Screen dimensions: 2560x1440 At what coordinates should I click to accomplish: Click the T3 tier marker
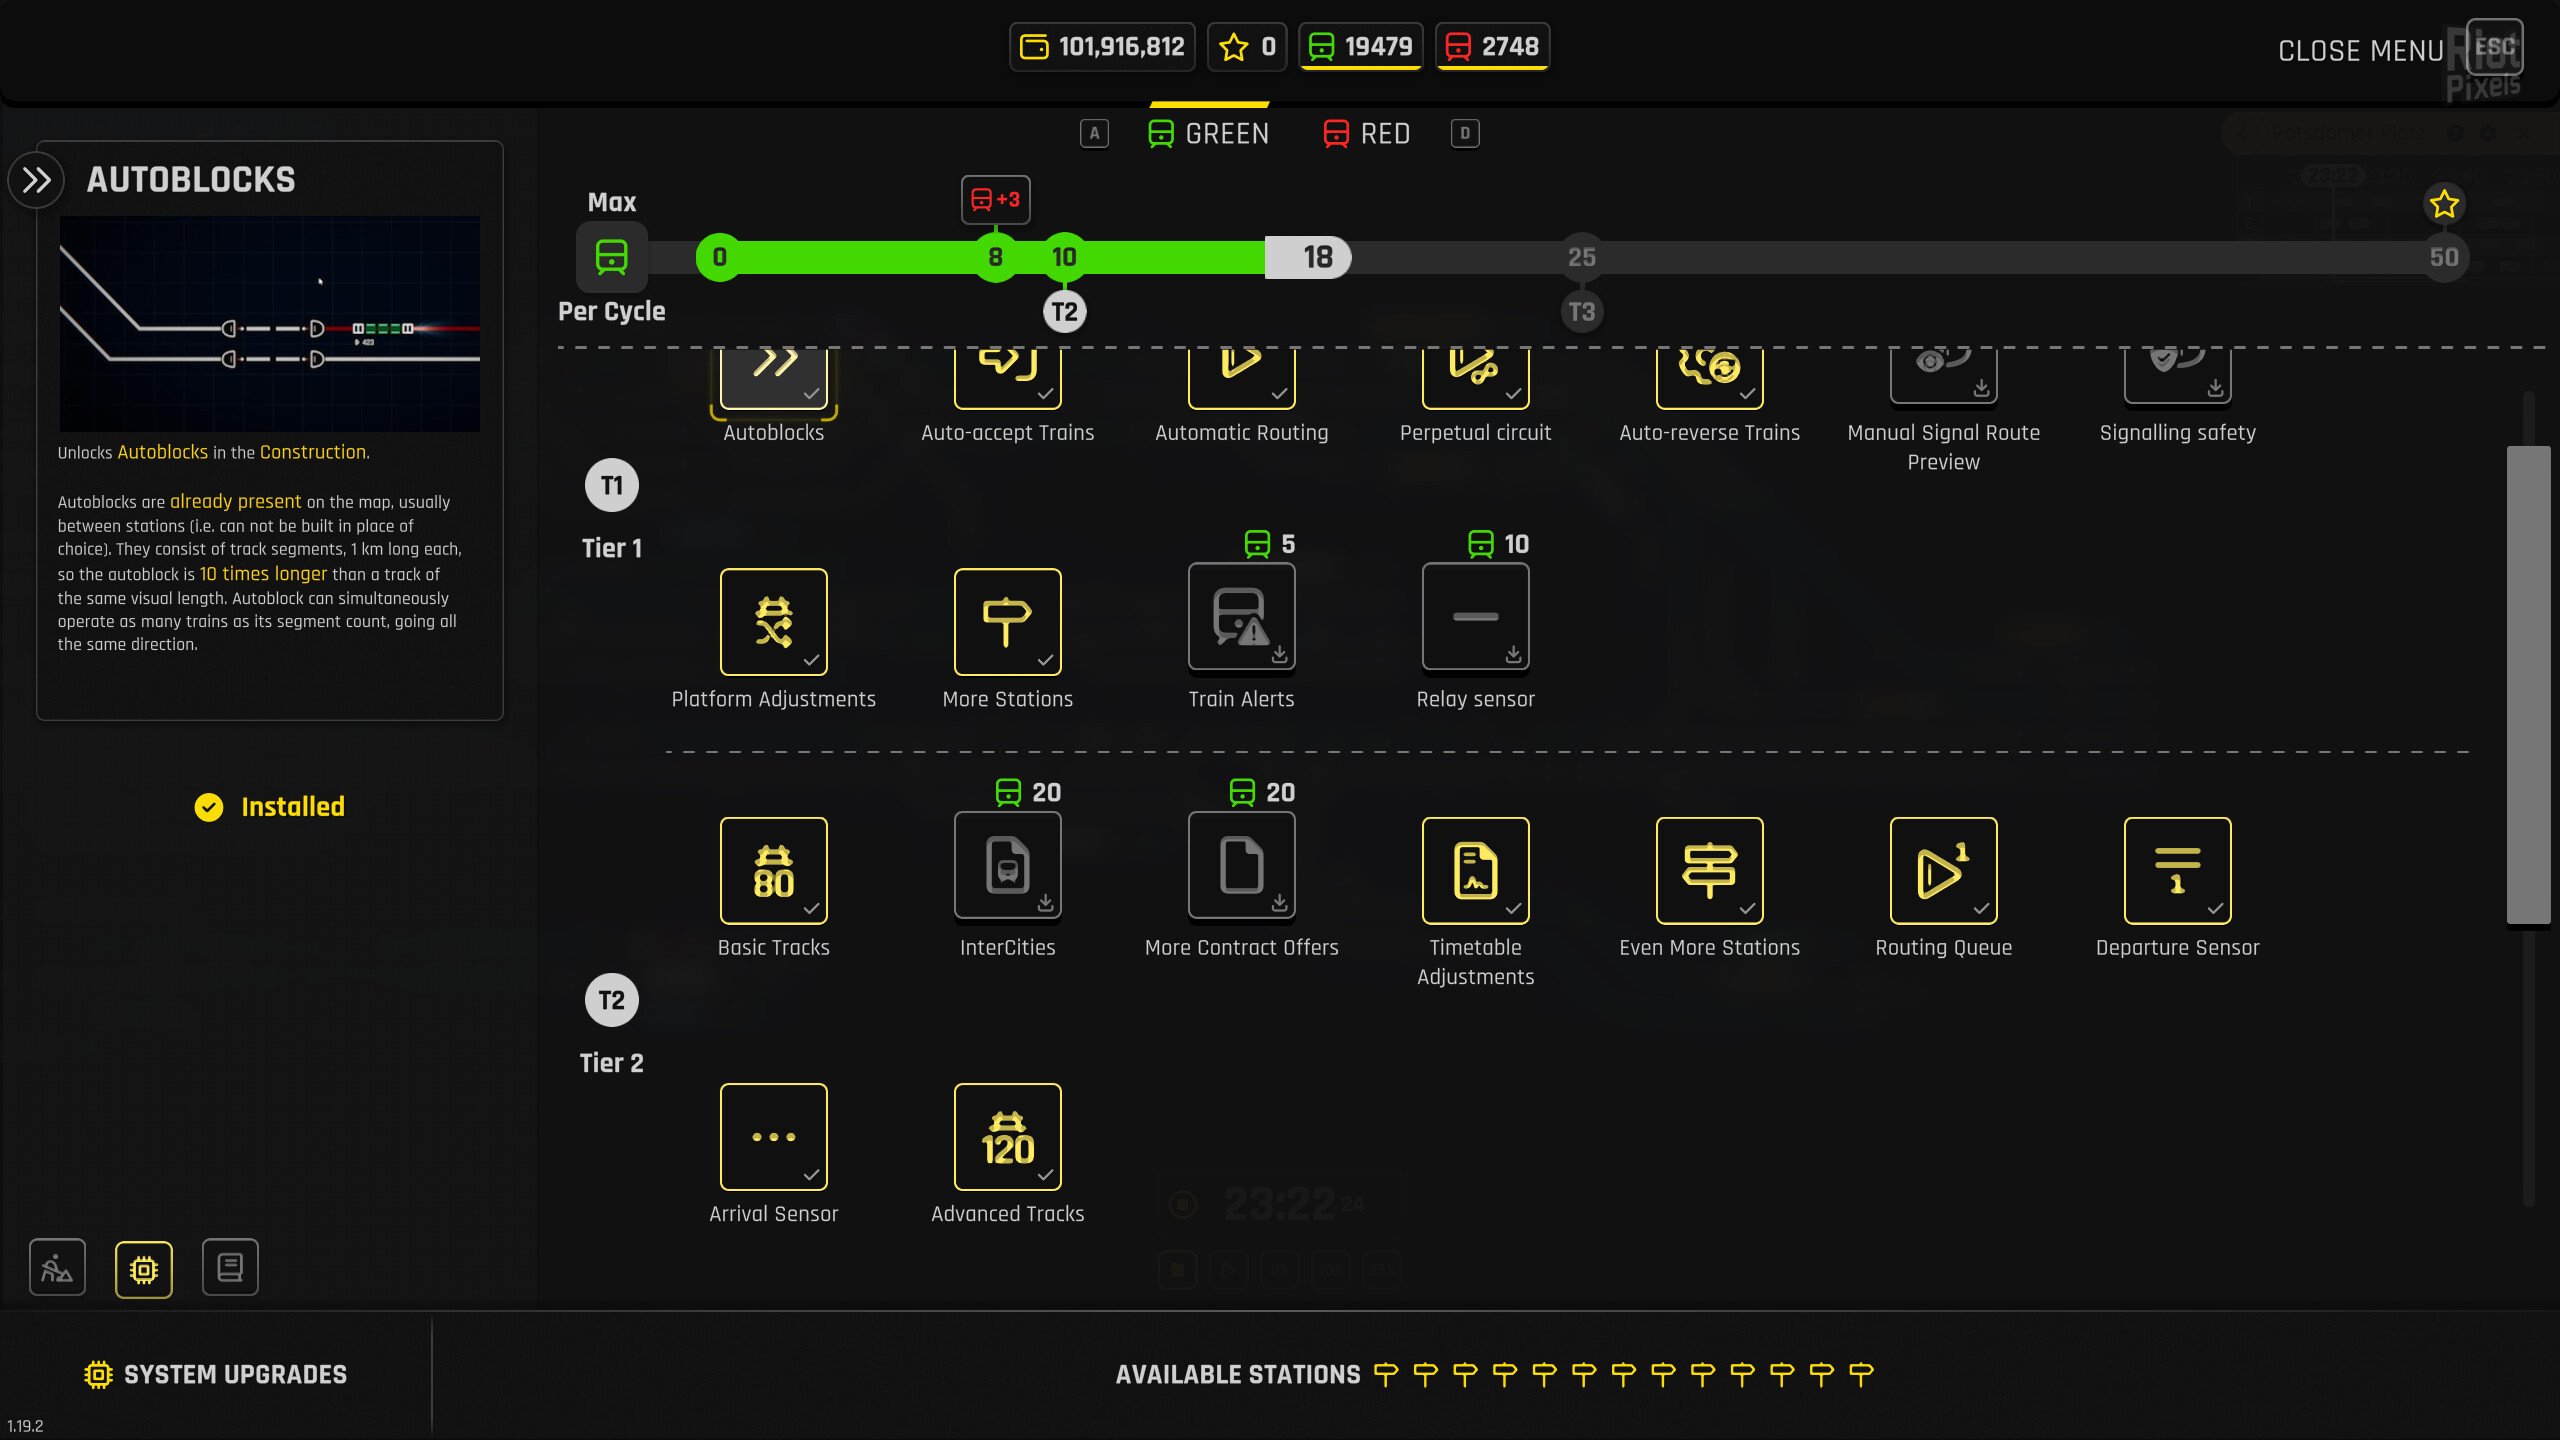1581,311
